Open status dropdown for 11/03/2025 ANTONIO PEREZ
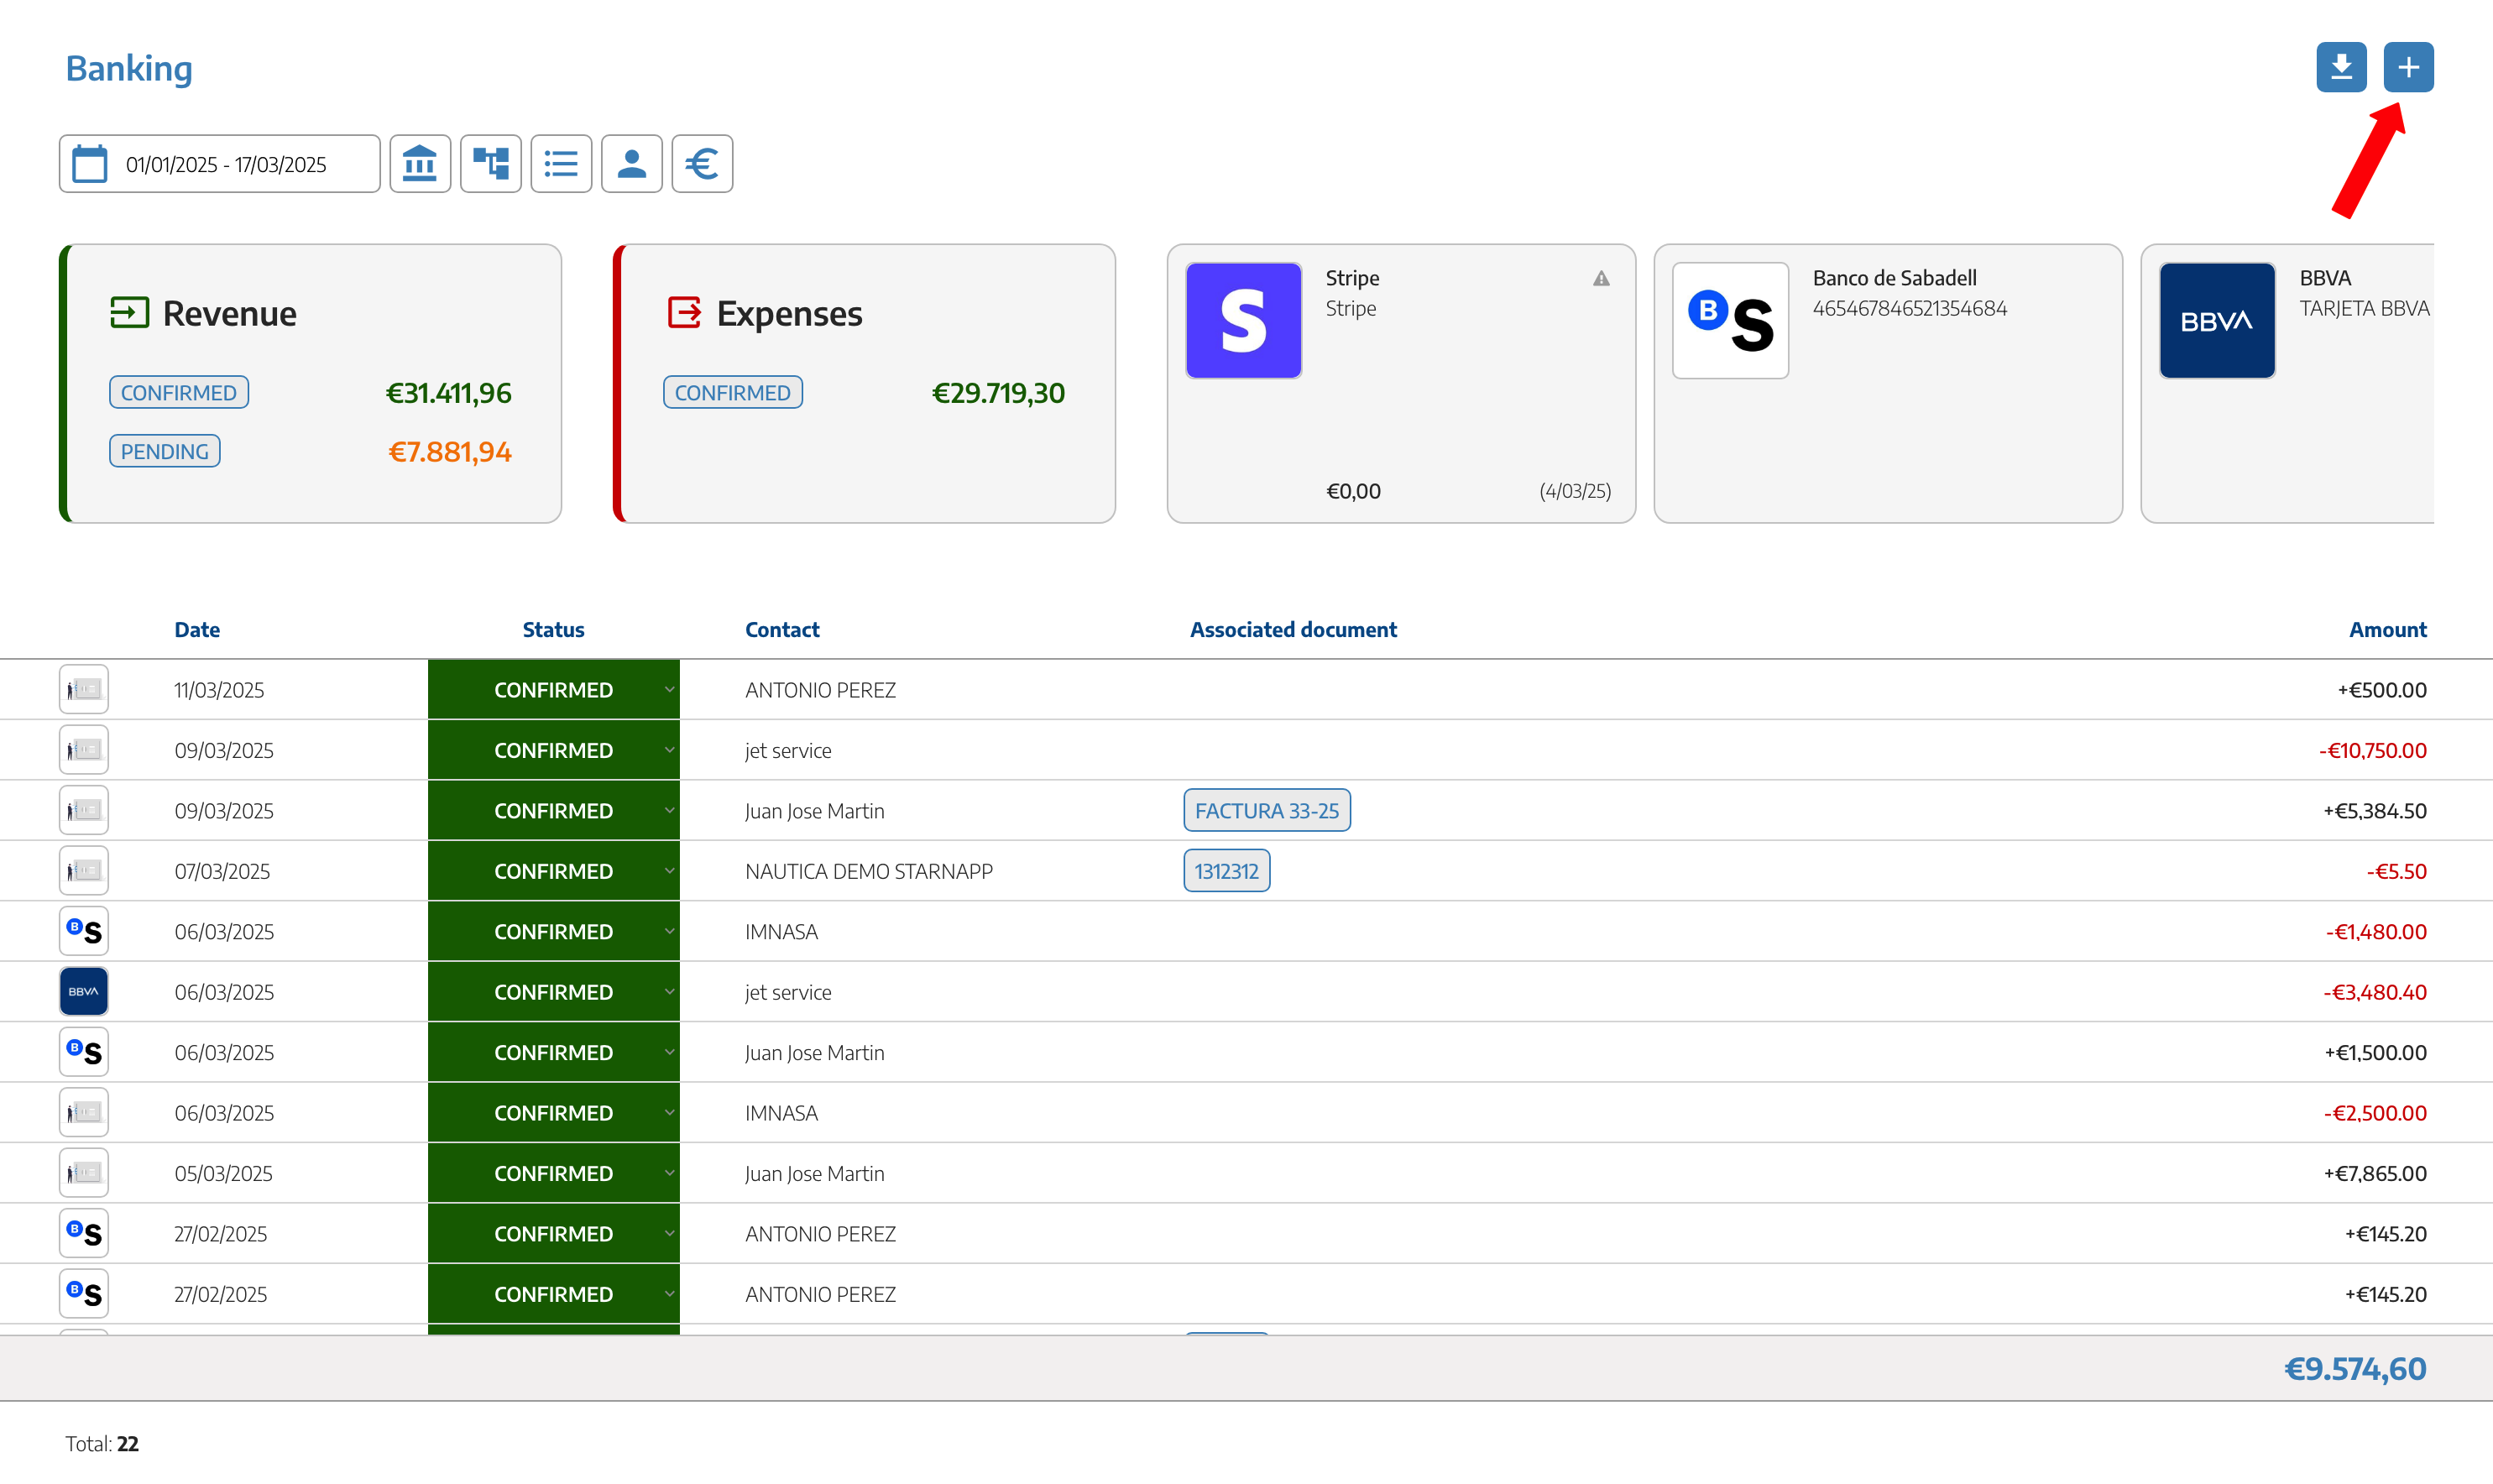The image size is (2493, 1484). click(553, 690)
